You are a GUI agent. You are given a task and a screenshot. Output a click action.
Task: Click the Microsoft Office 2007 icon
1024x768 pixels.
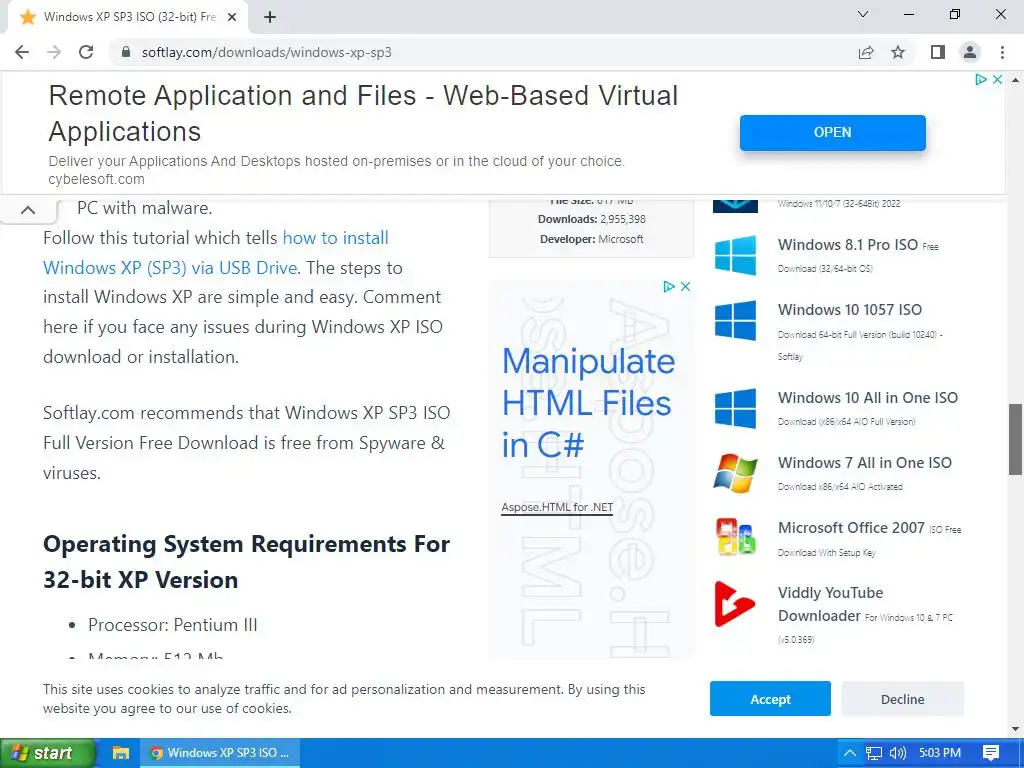[735, 537]
